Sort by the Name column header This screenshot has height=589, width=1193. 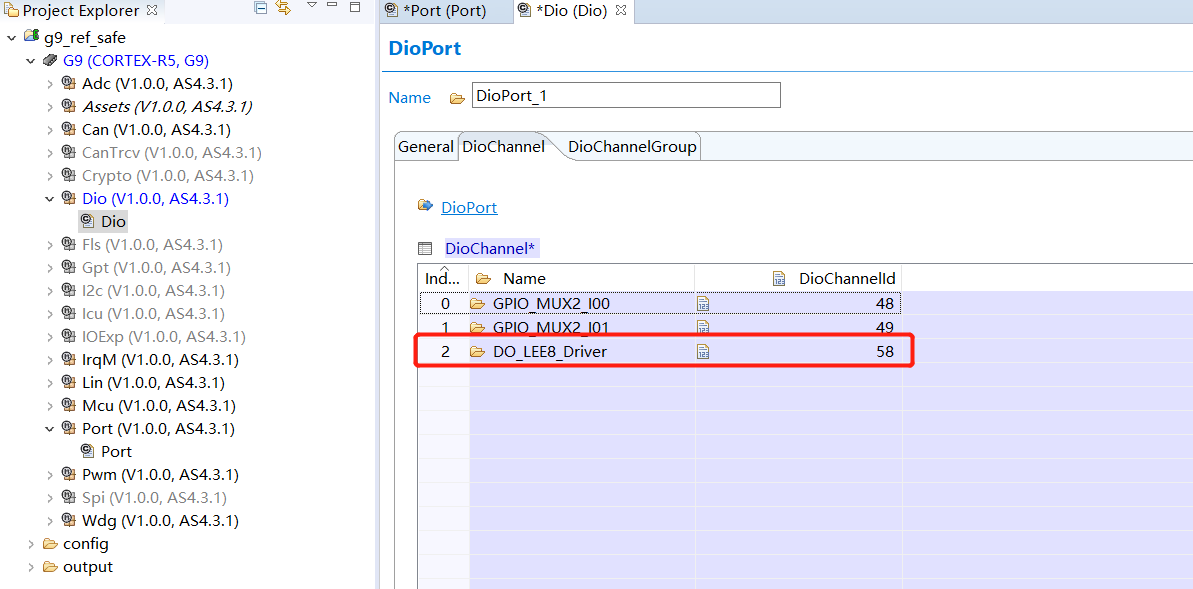tap(583, 279)
